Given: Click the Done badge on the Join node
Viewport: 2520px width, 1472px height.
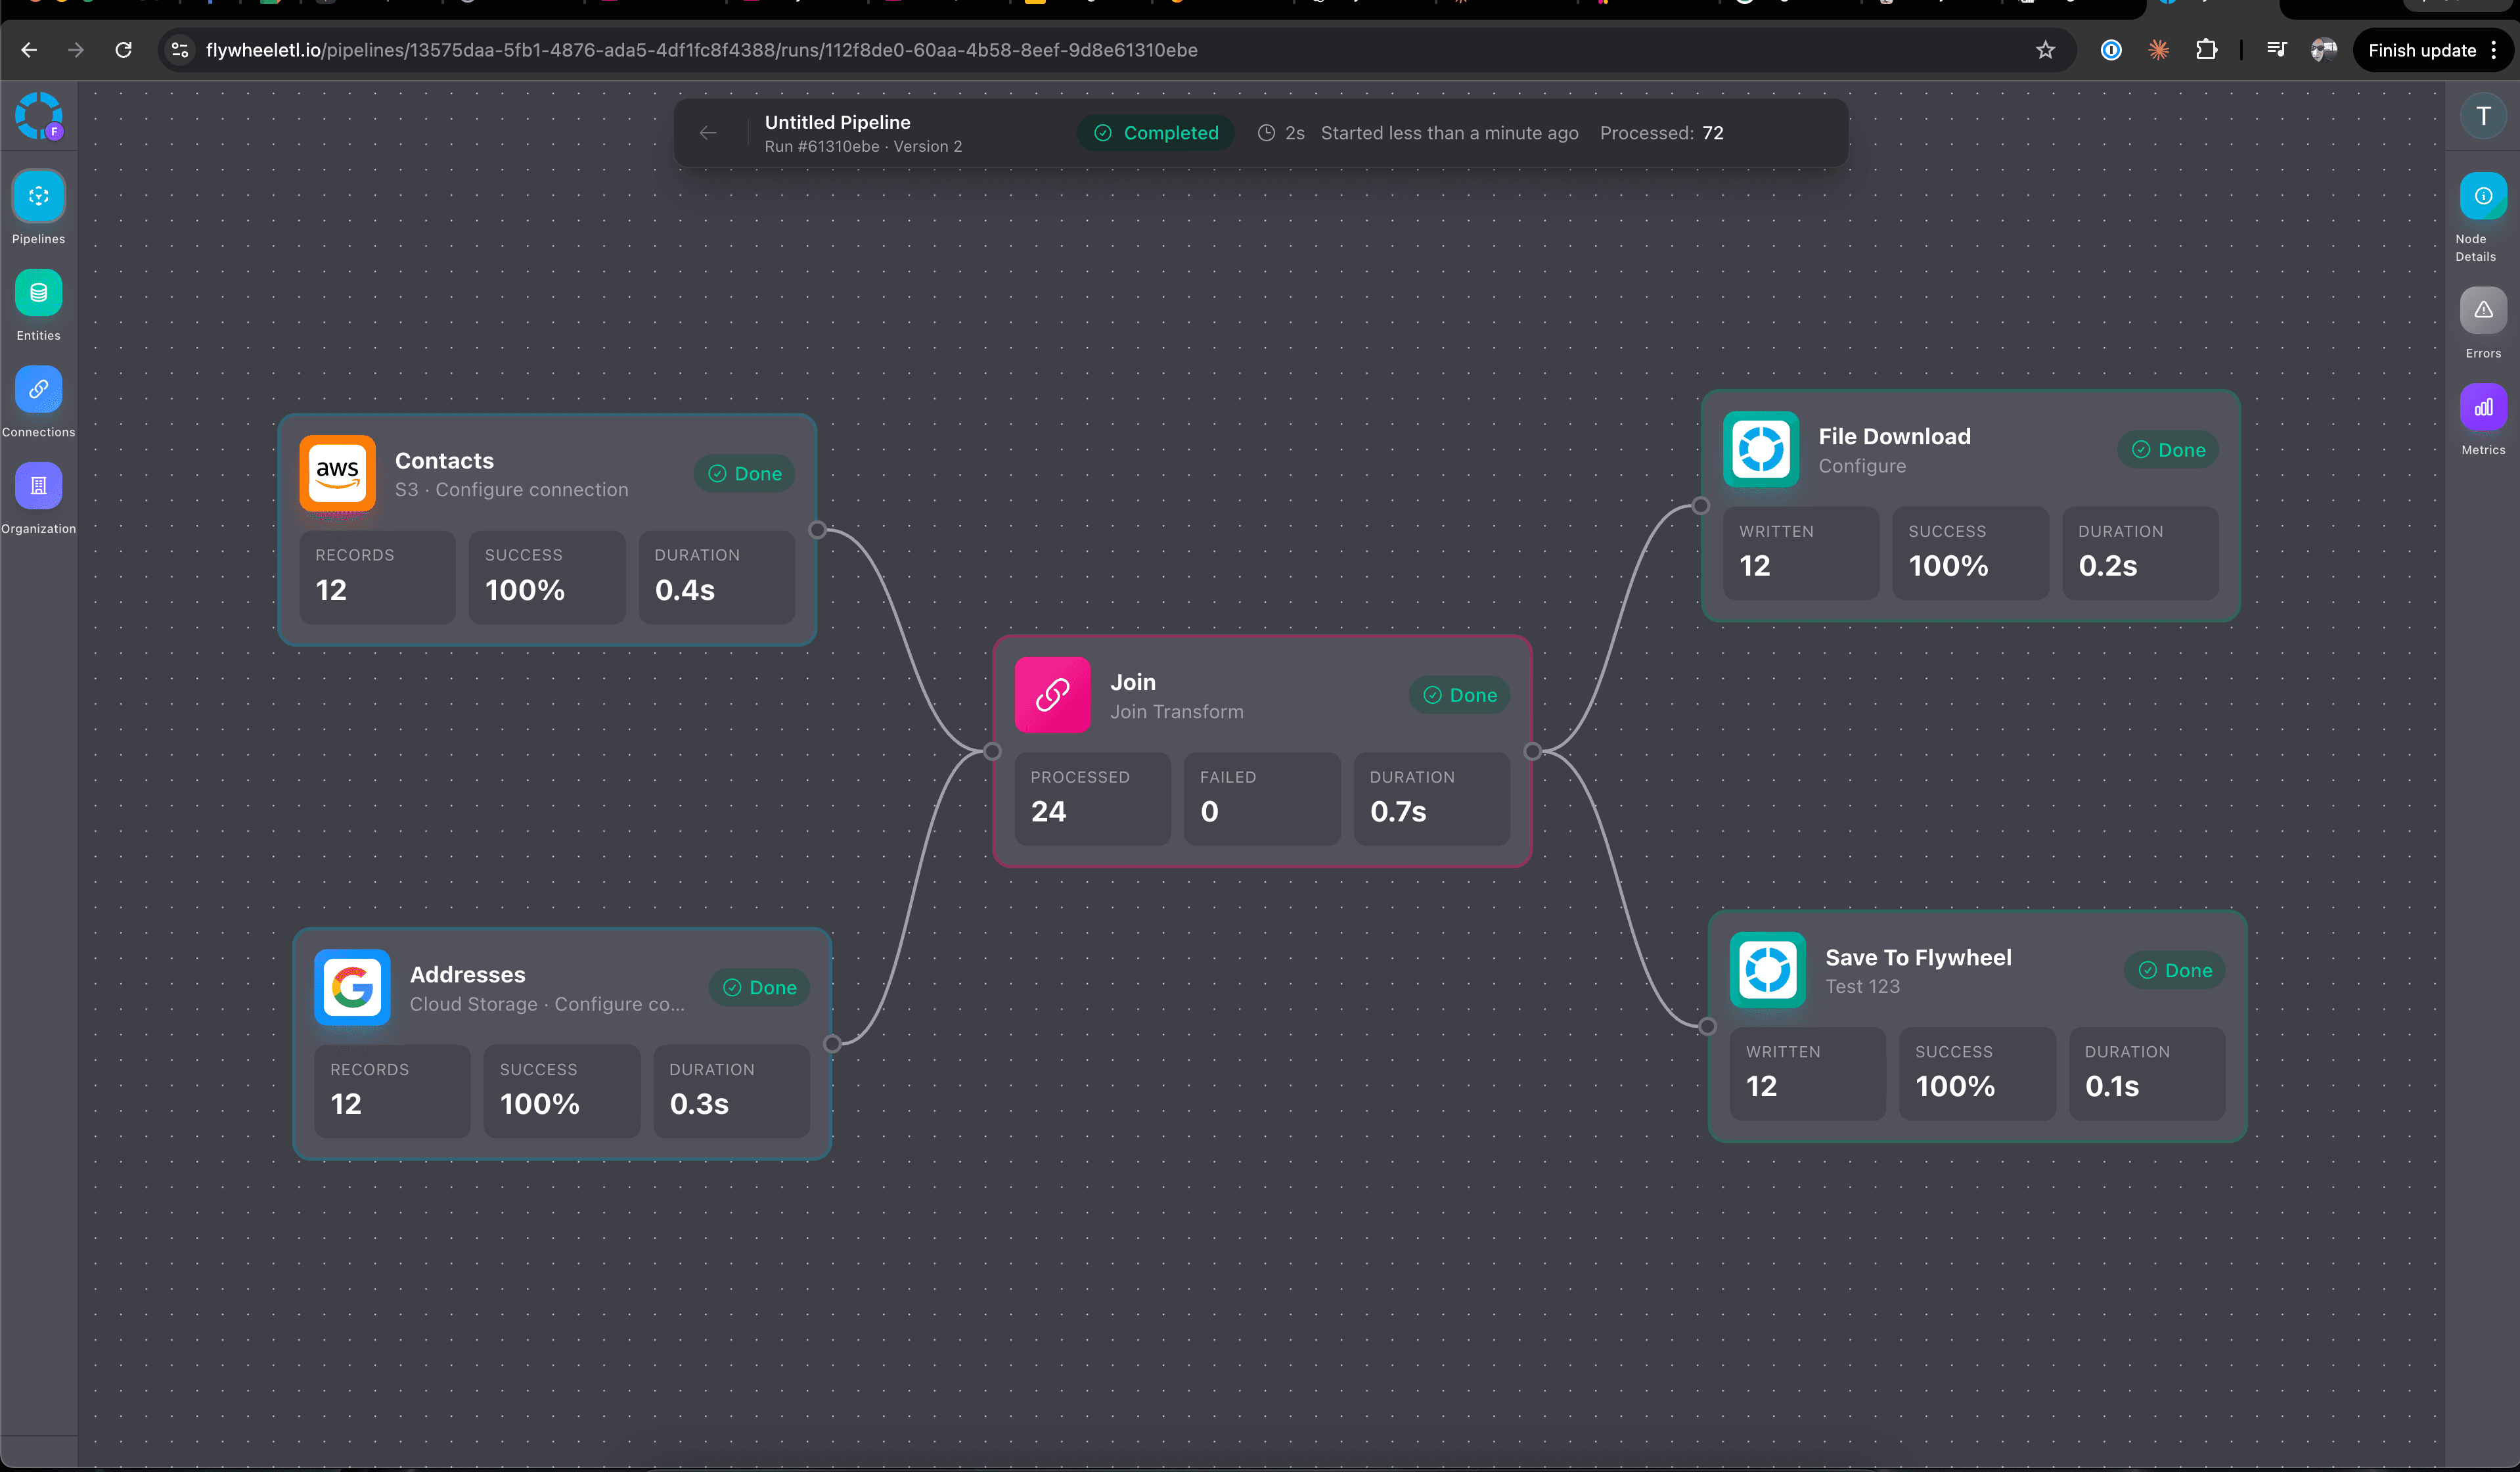Looking at the screenshot, I should pos(1459,694).
